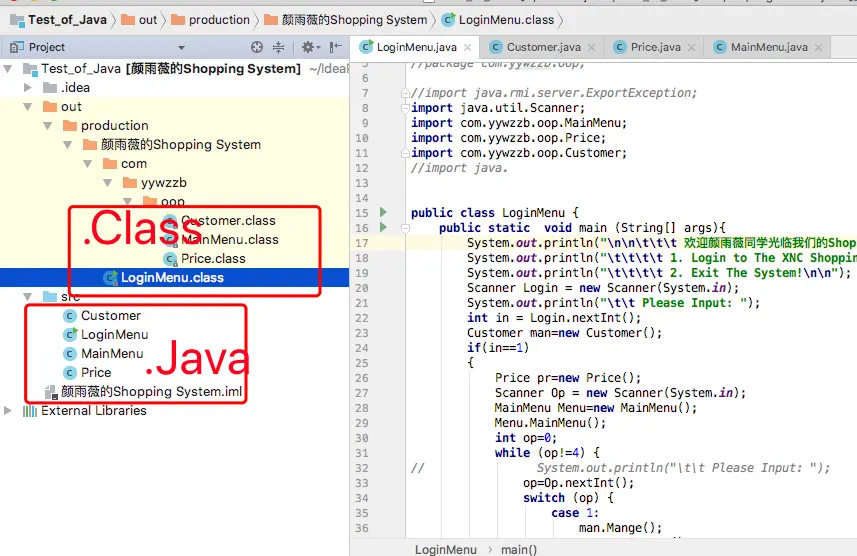Collapse the com folder

point(87,163)
